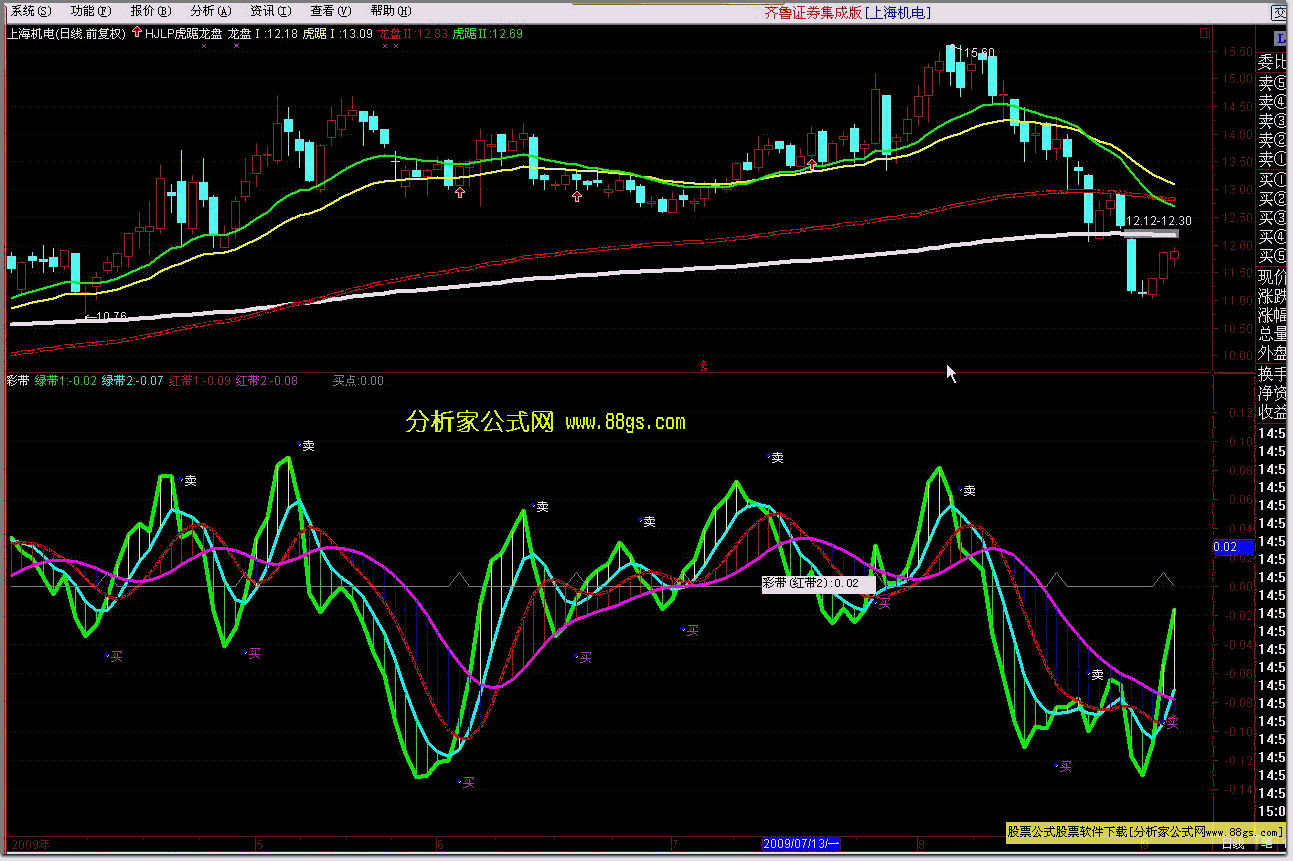Open the 系统(S) menu
Image resolution: width=1293 pixels, height=861 pixels.
click(29, 11)
